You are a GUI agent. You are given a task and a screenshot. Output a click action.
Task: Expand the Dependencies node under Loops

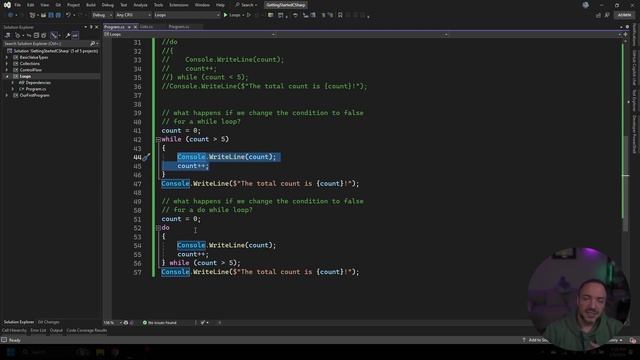pyautogui.click(x=13, y=83)
